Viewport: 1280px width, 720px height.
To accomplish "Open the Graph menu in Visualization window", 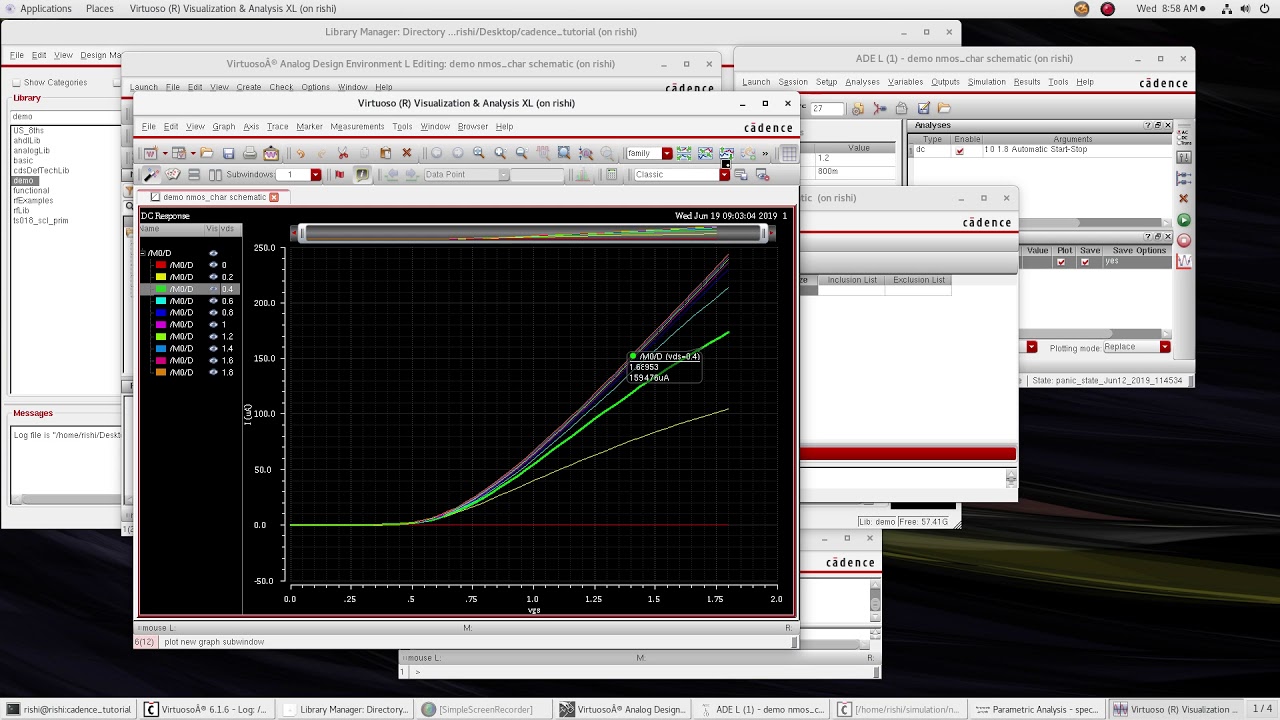I will 223,127.
